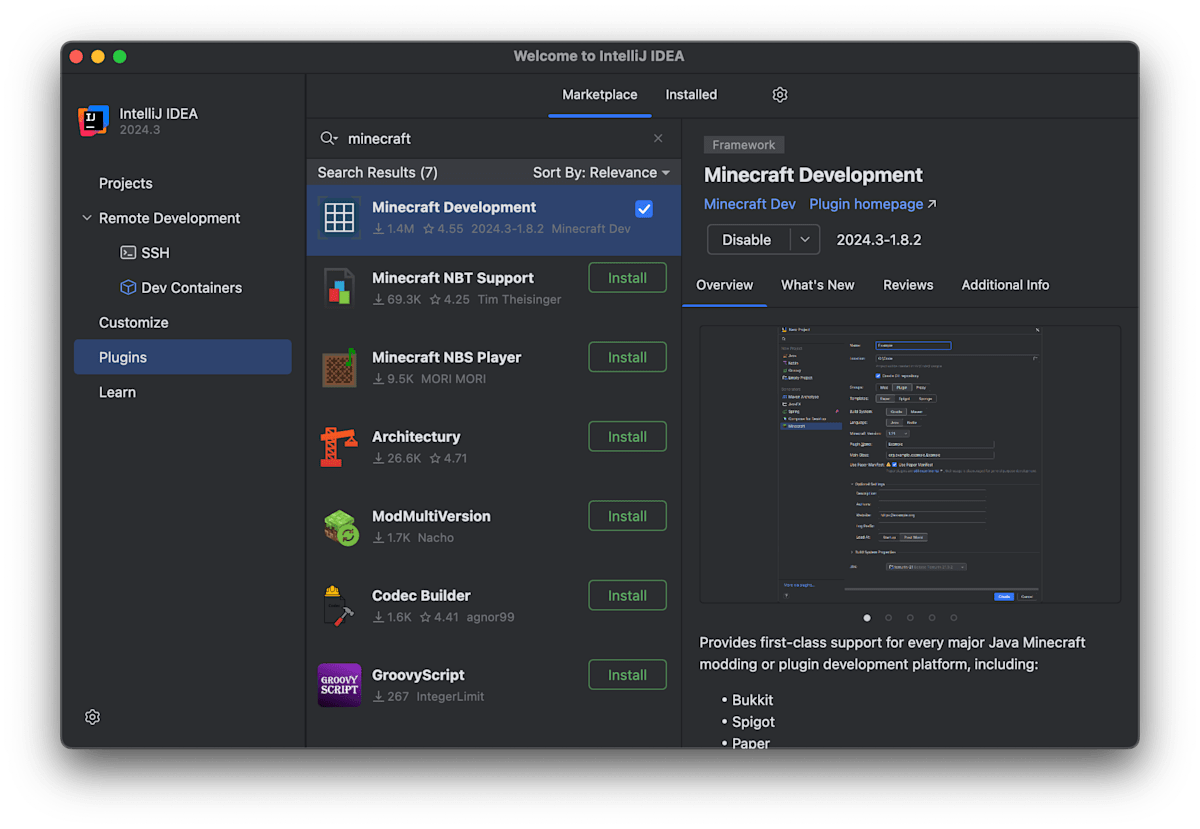Click the IntelliJ IDEA logo icon
The image size is (1200, 829).
[94, 121]
